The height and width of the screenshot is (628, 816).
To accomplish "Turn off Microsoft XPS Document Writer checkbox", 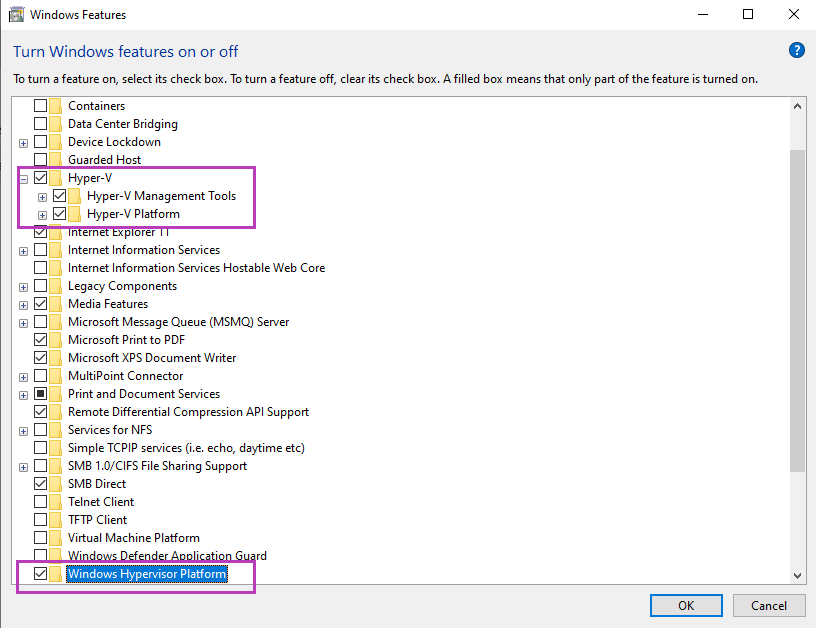I will (x=40, y=358).
